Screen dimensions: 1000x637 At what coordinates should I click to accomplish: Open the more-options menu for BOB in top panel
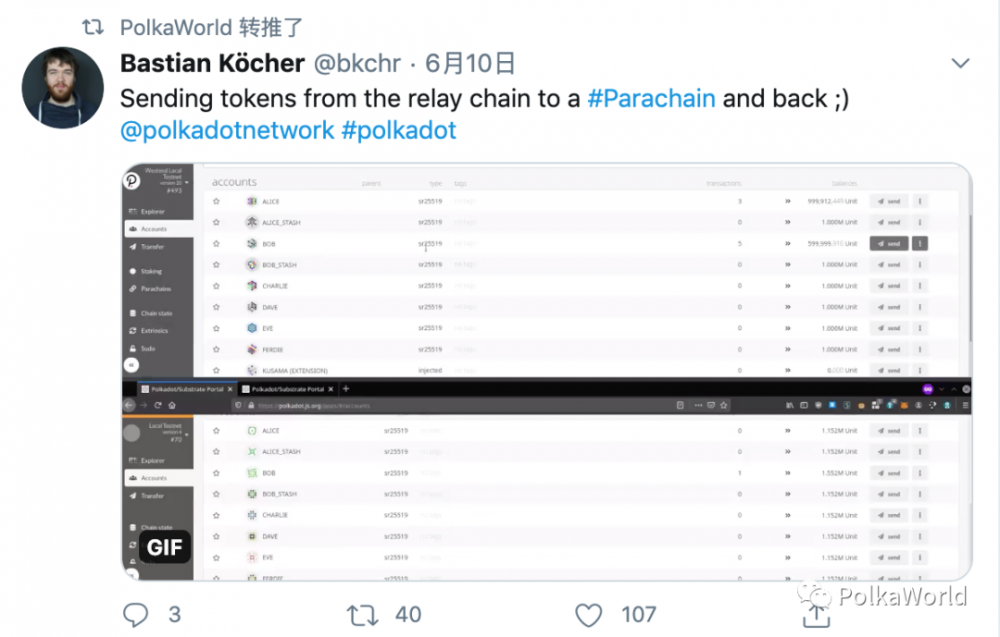pyautogui.click(x=920, y=243)
